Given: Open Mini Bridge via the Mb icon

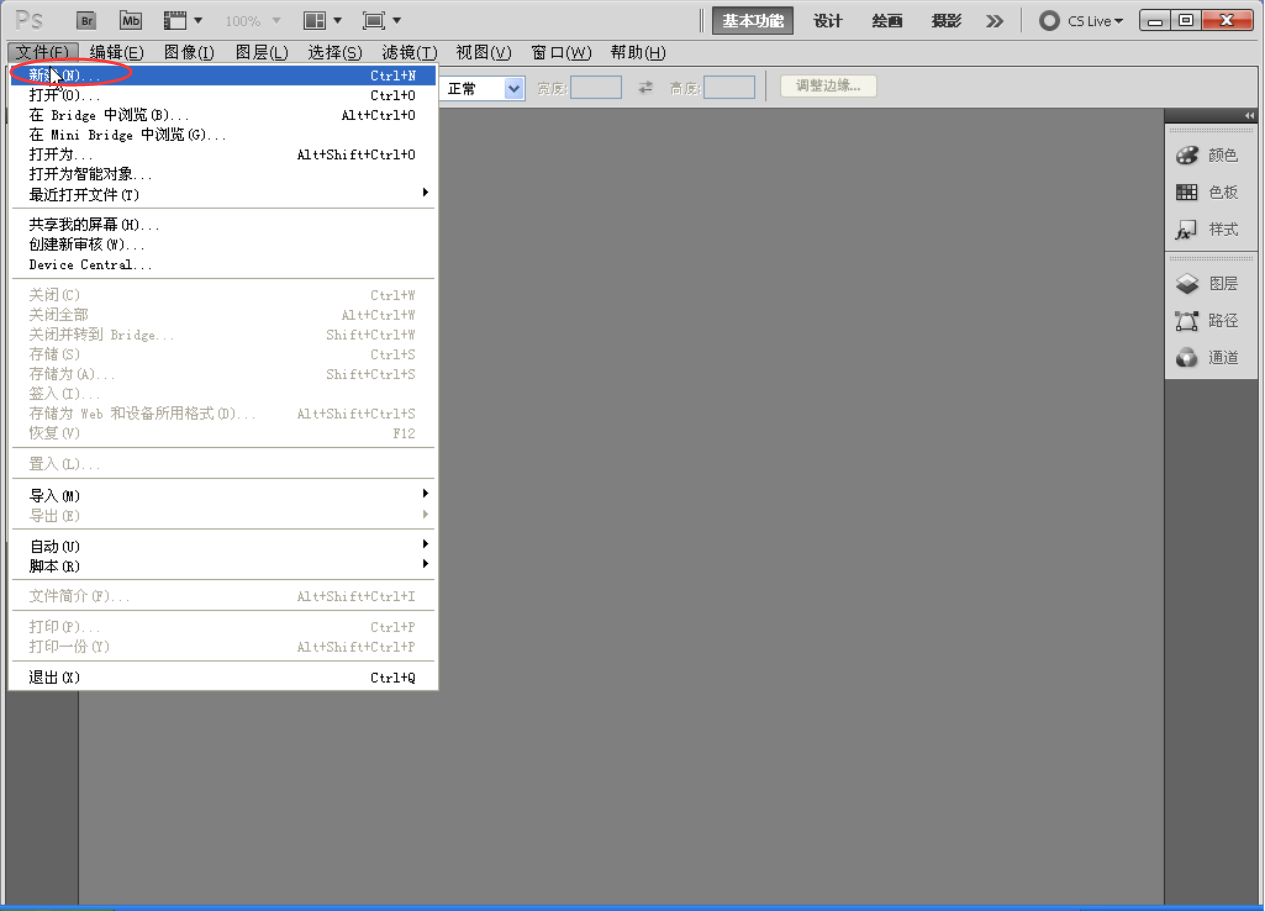Looking at the screenshot, I should 130,20.
